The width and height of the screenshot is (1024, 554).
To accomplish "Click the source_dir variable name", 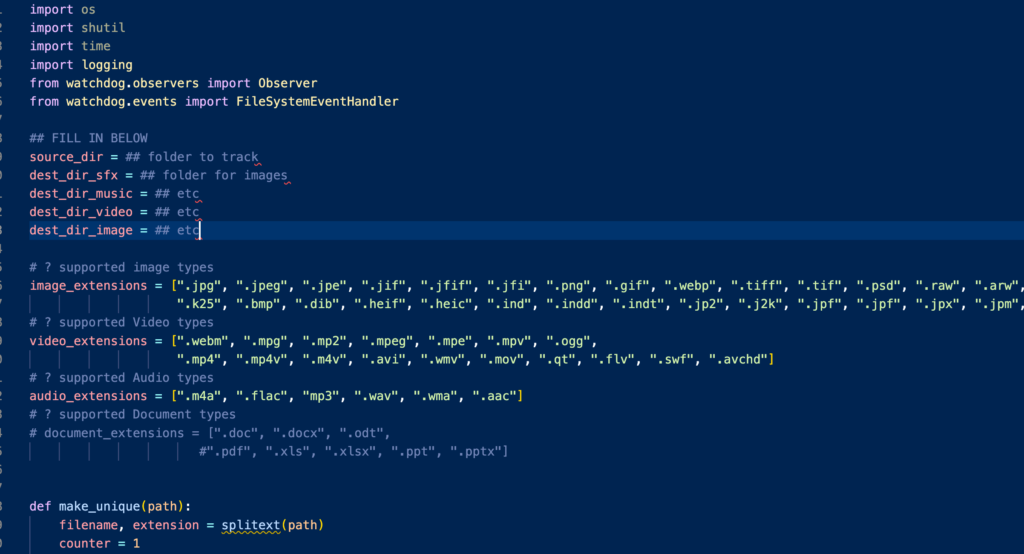I will (x=66, y=157).
